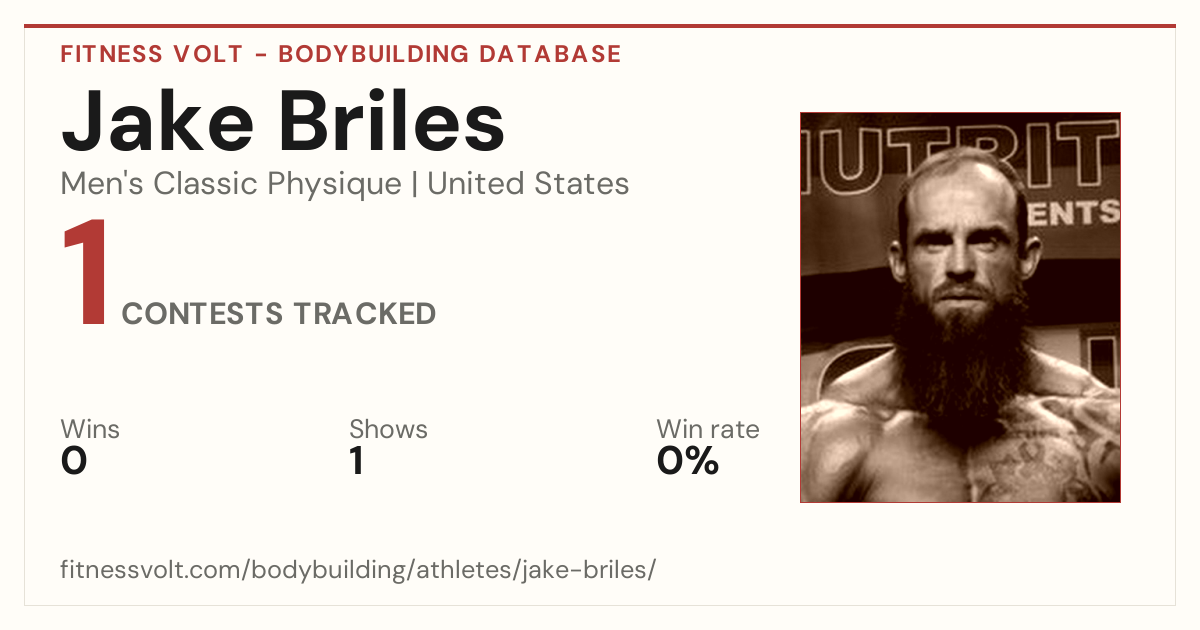
Task: Select the BODYBUILDING DATABASE header text
Action: coord(450,54)
